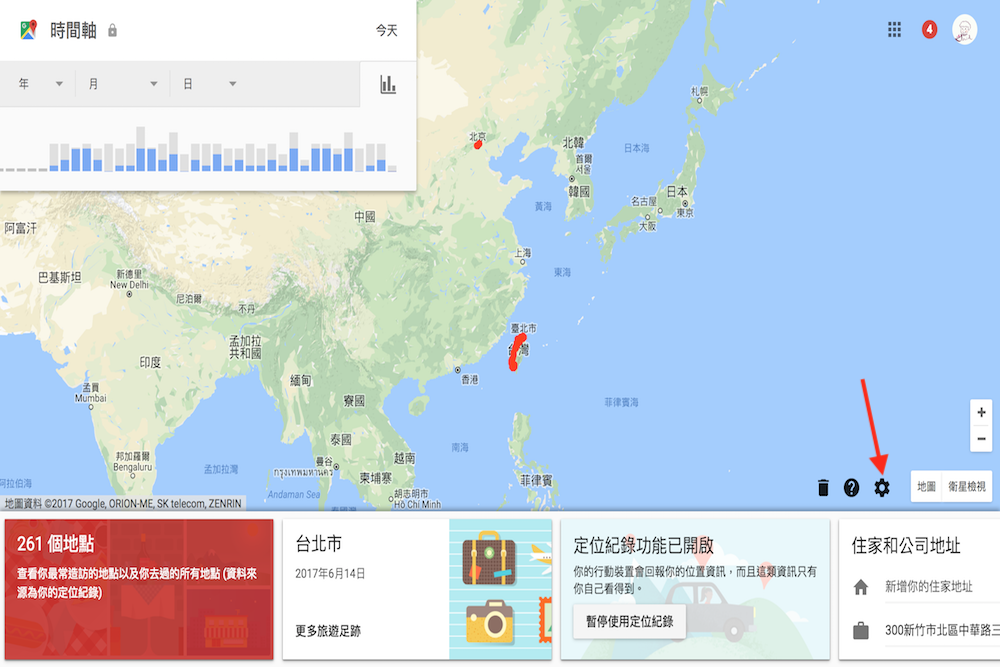The width and height of the screenshot is (1000, 667).
Task: Click 新增你的住家地址 entry
Action: click(928, 588)
